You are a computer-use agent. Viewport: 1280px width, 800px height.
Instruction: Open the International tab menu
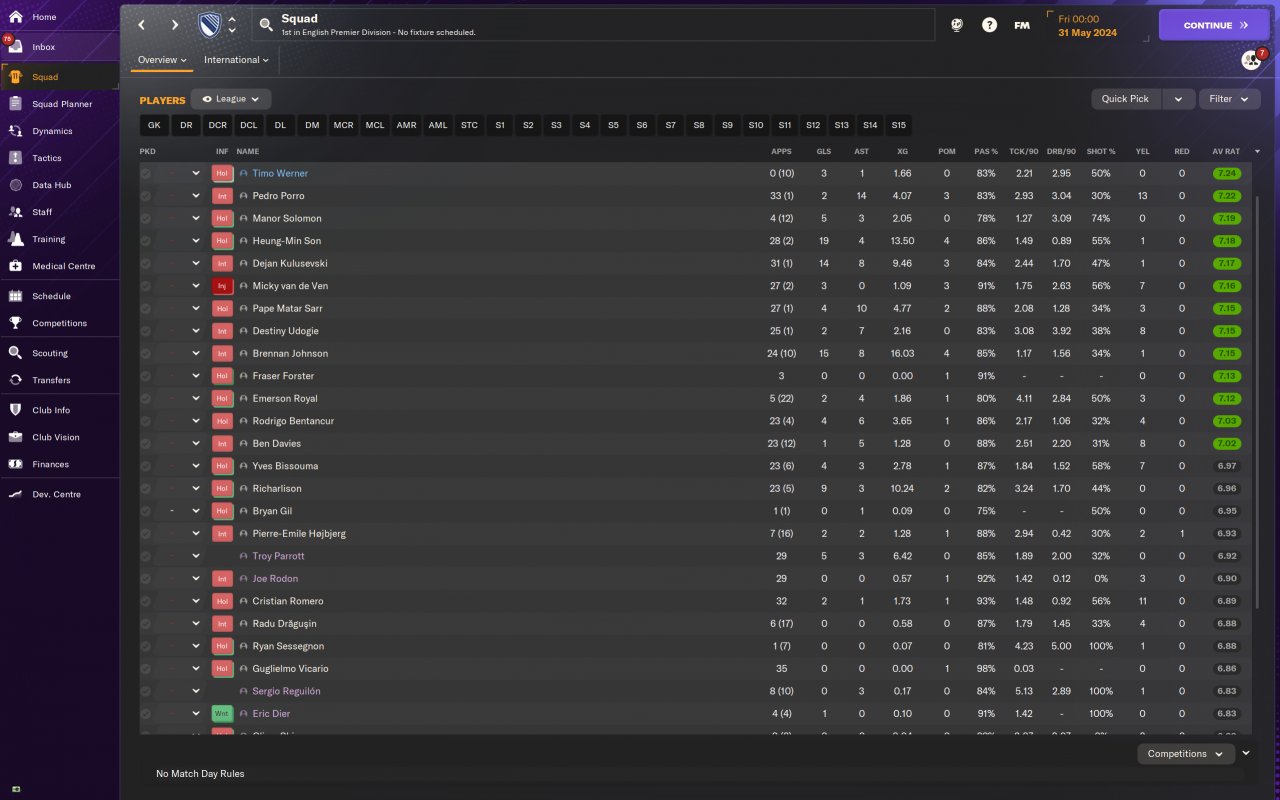(236, 60)
